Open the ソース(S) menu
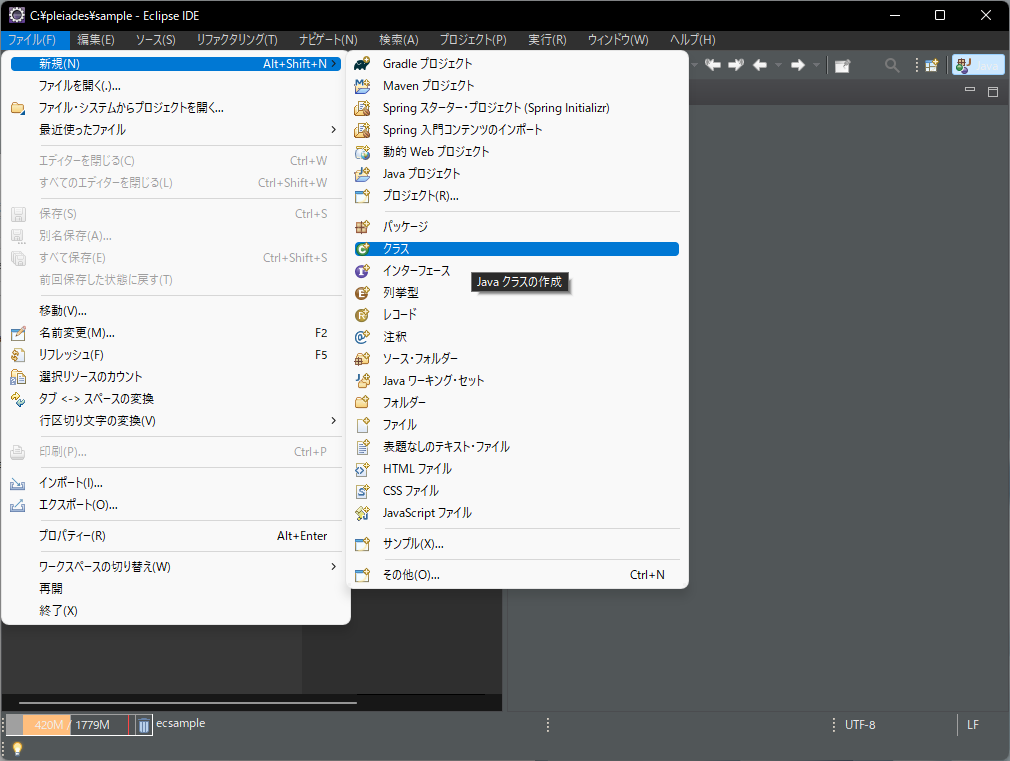Viewport: 1010px width, 761px height. [x=155, y=40]
